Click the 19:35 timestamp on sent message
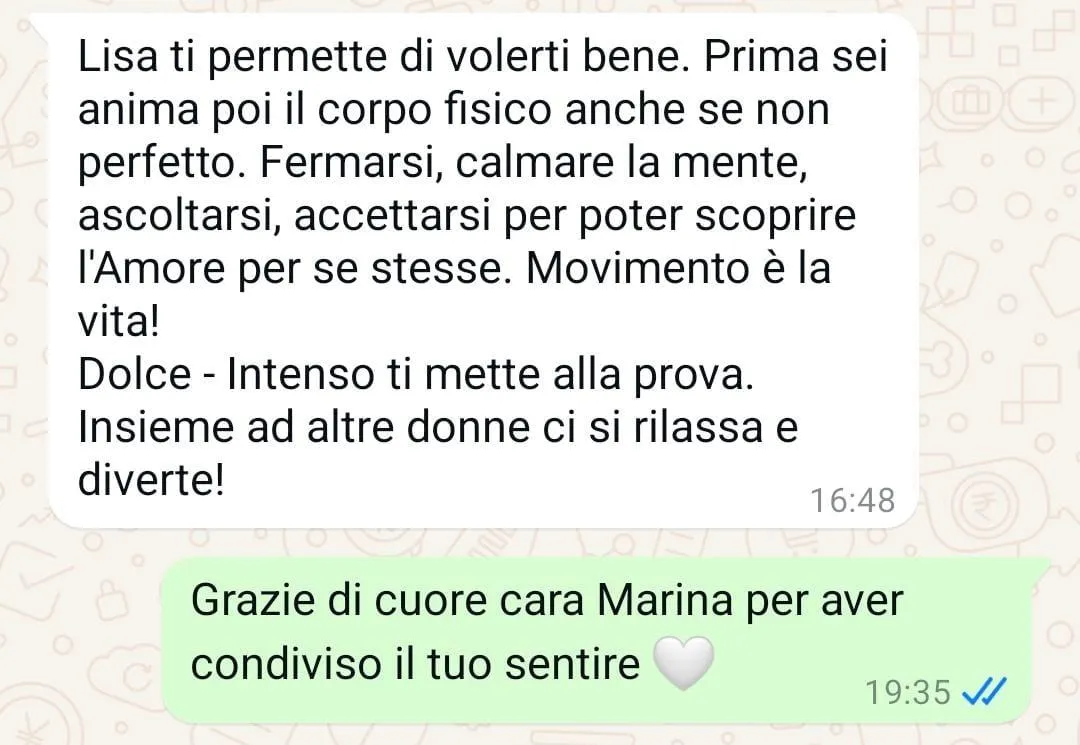 pos(907,692)
